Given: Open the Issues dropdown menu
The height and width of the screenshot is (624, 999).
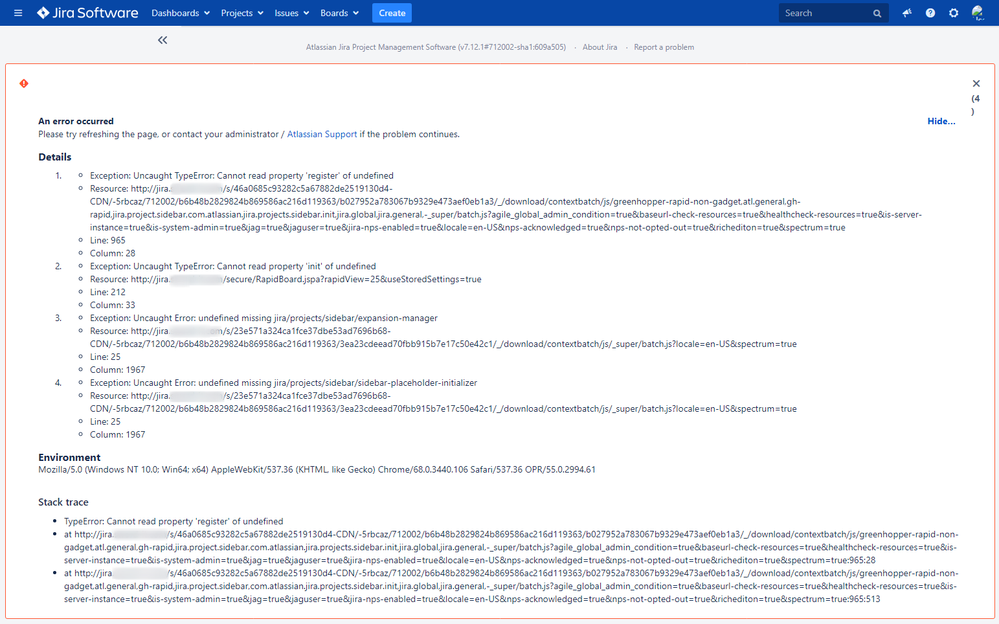Looking at the screenshot, I should [x=292, y=13].
